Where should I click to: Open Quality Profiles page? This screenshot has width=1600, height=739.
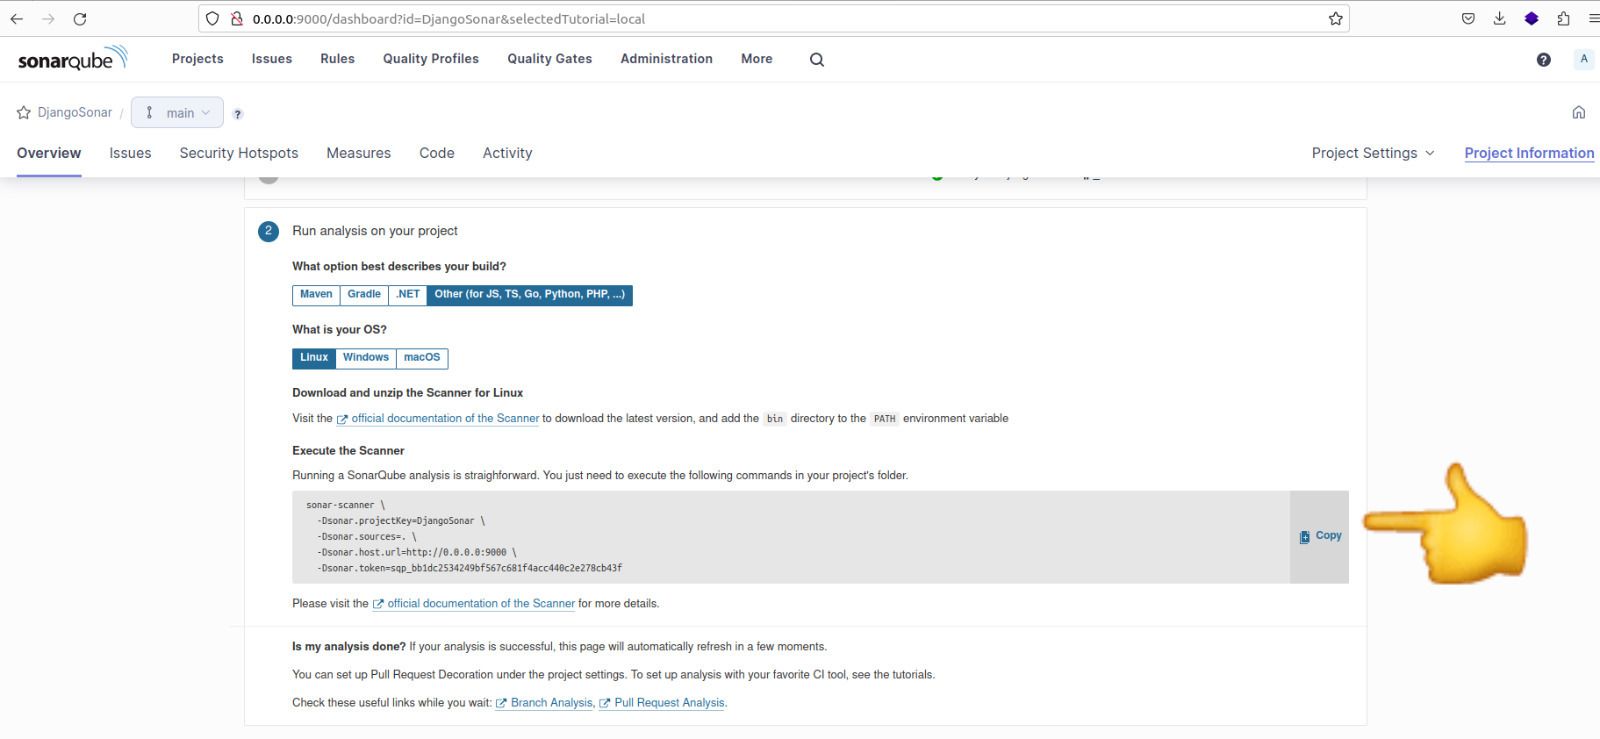click(431, 59)
